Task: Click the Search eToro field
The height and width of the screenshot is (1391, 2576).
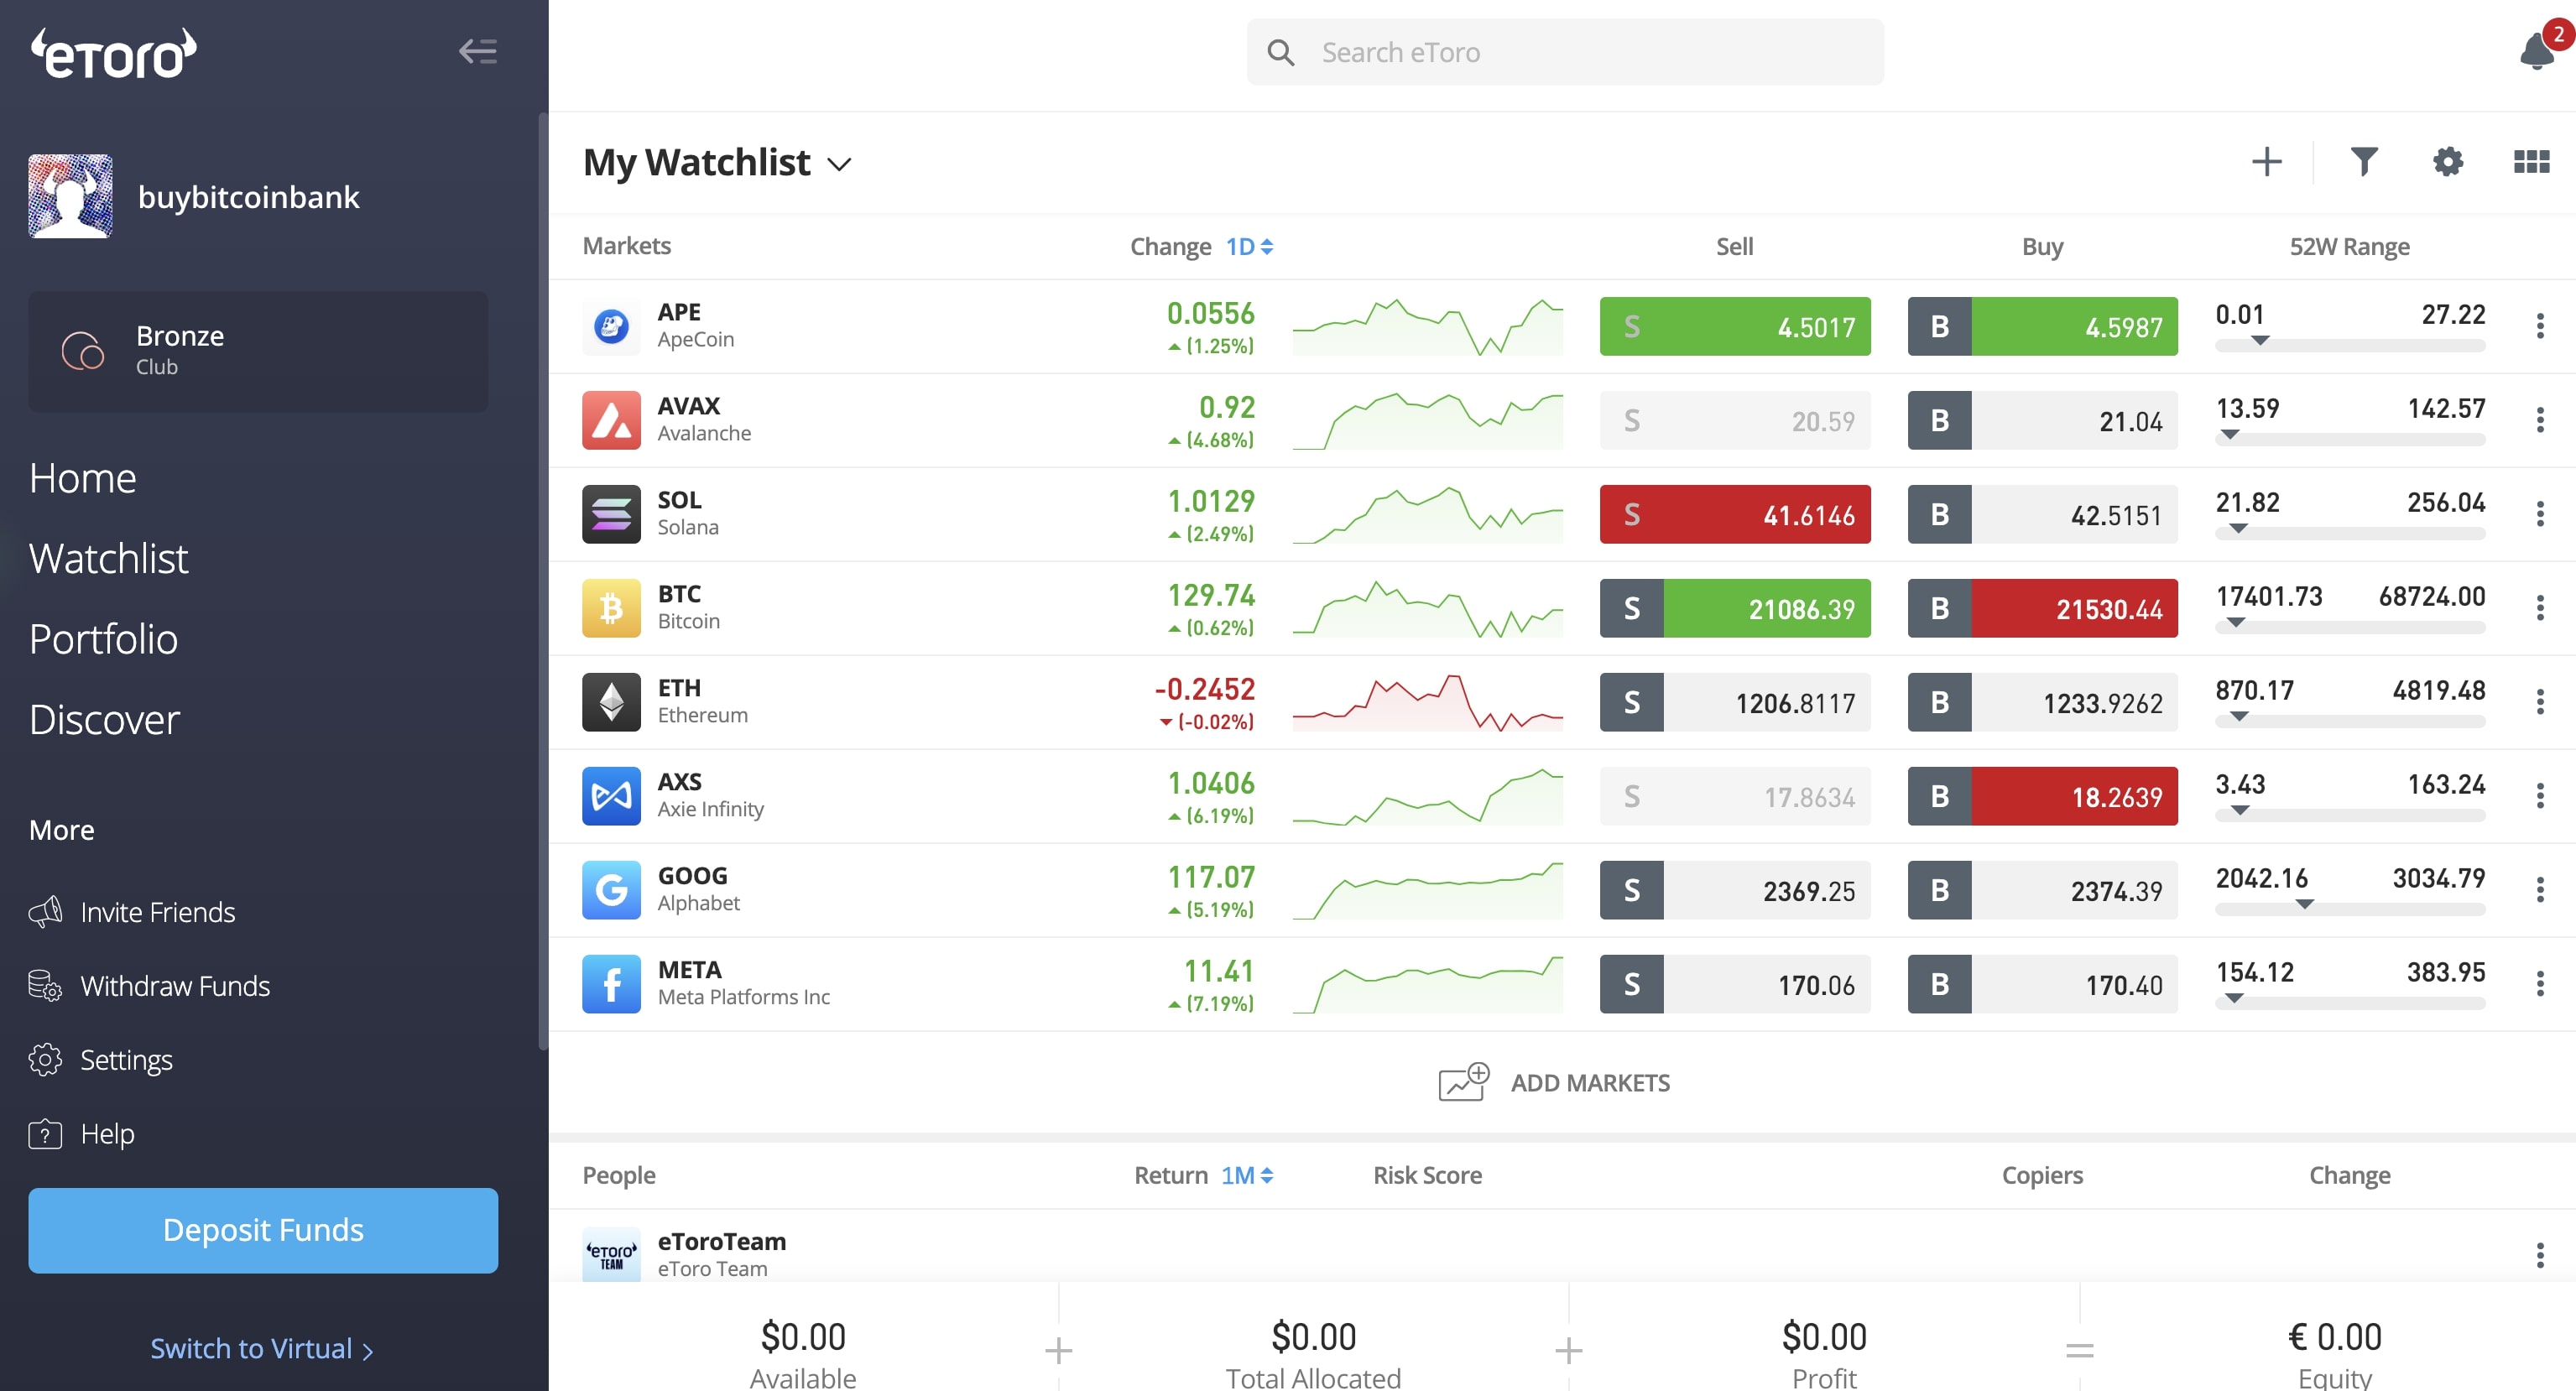Action: click(x=1565, y=52)
